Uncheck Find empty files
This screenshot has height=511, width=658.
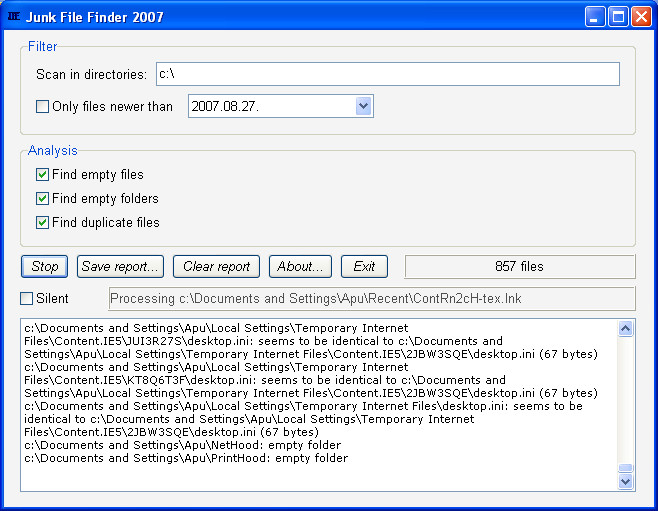(x=42, y=174)
